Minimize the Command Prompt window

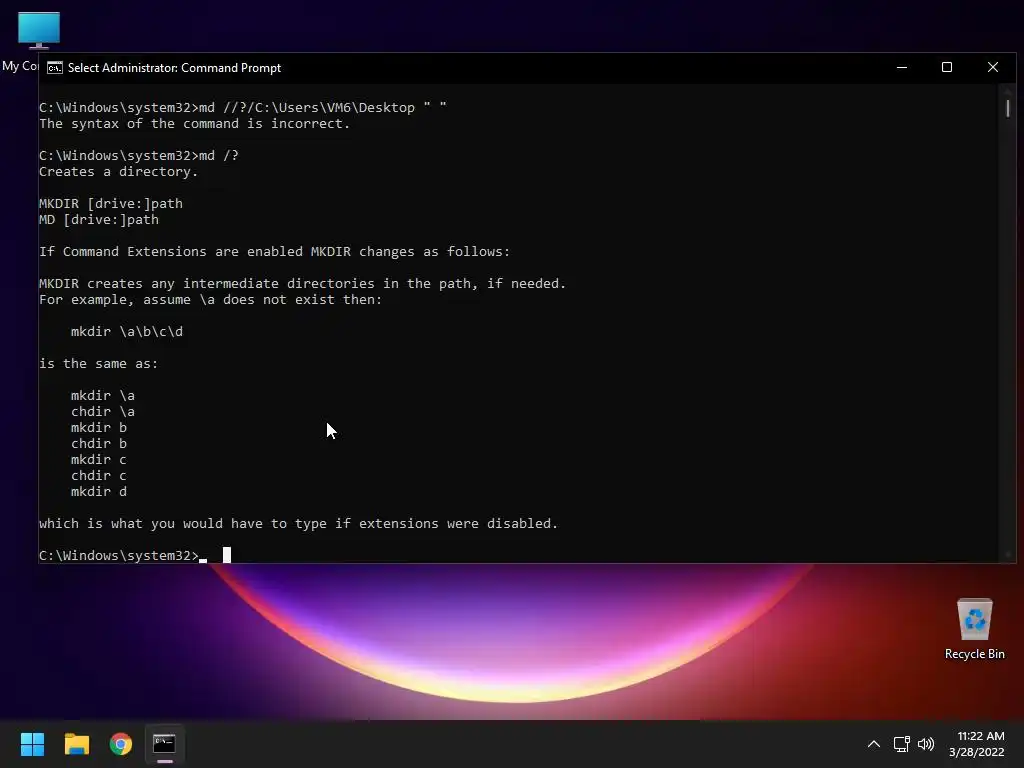click(902, 67)
